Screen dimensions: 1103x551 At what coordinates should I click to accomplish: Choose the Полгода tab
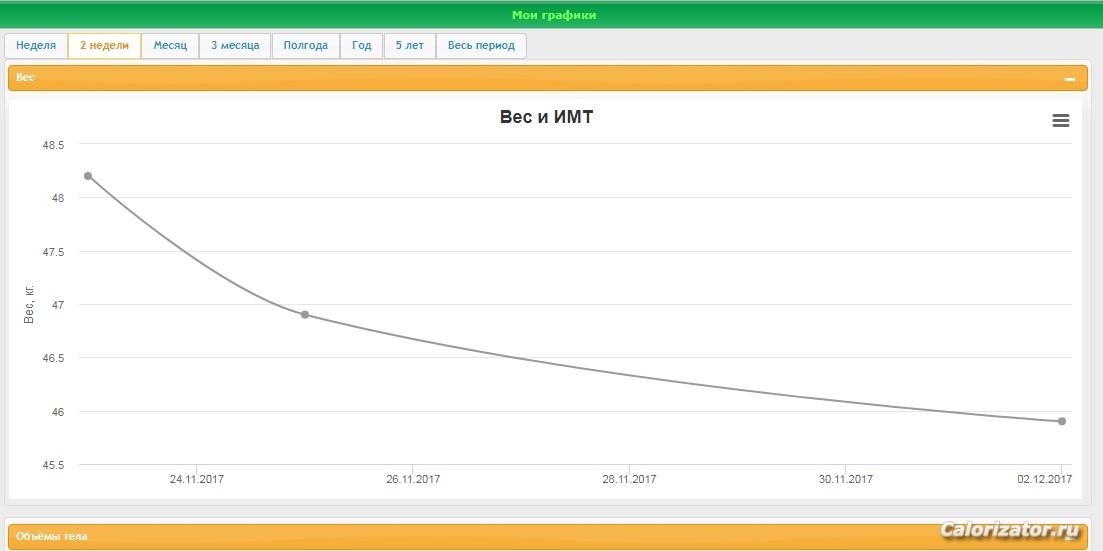pos(305,46)
